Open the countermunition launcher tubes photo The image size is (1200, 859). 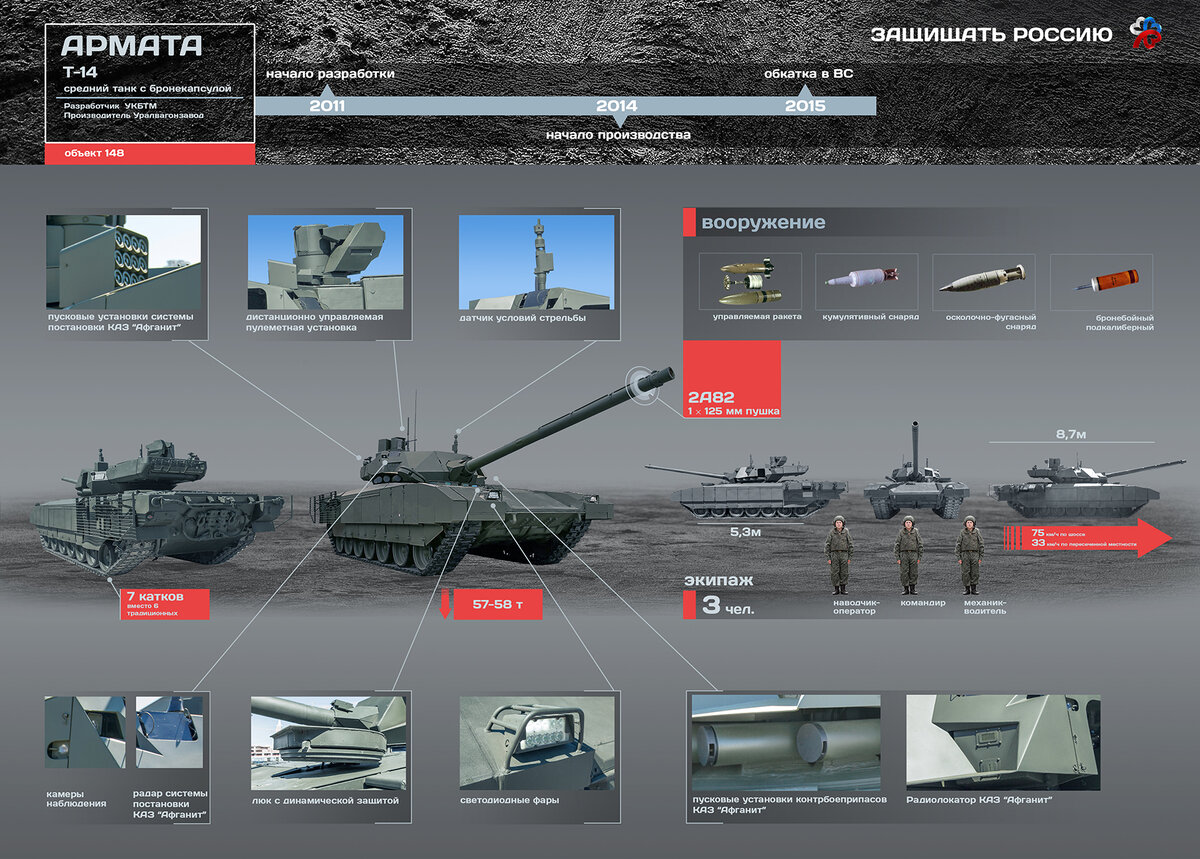coord(786,743)
